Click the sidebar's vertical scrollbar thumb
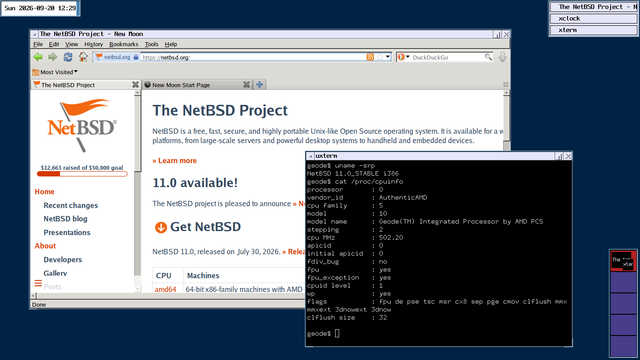 138,134
